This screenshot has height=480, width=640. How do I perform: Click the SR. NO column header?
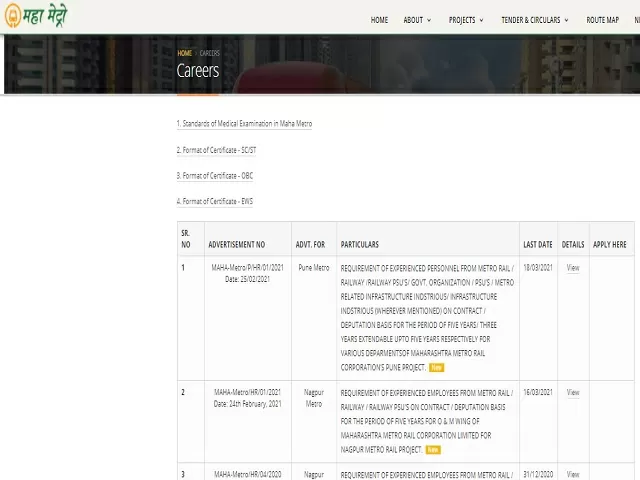[x=186, y=239]
